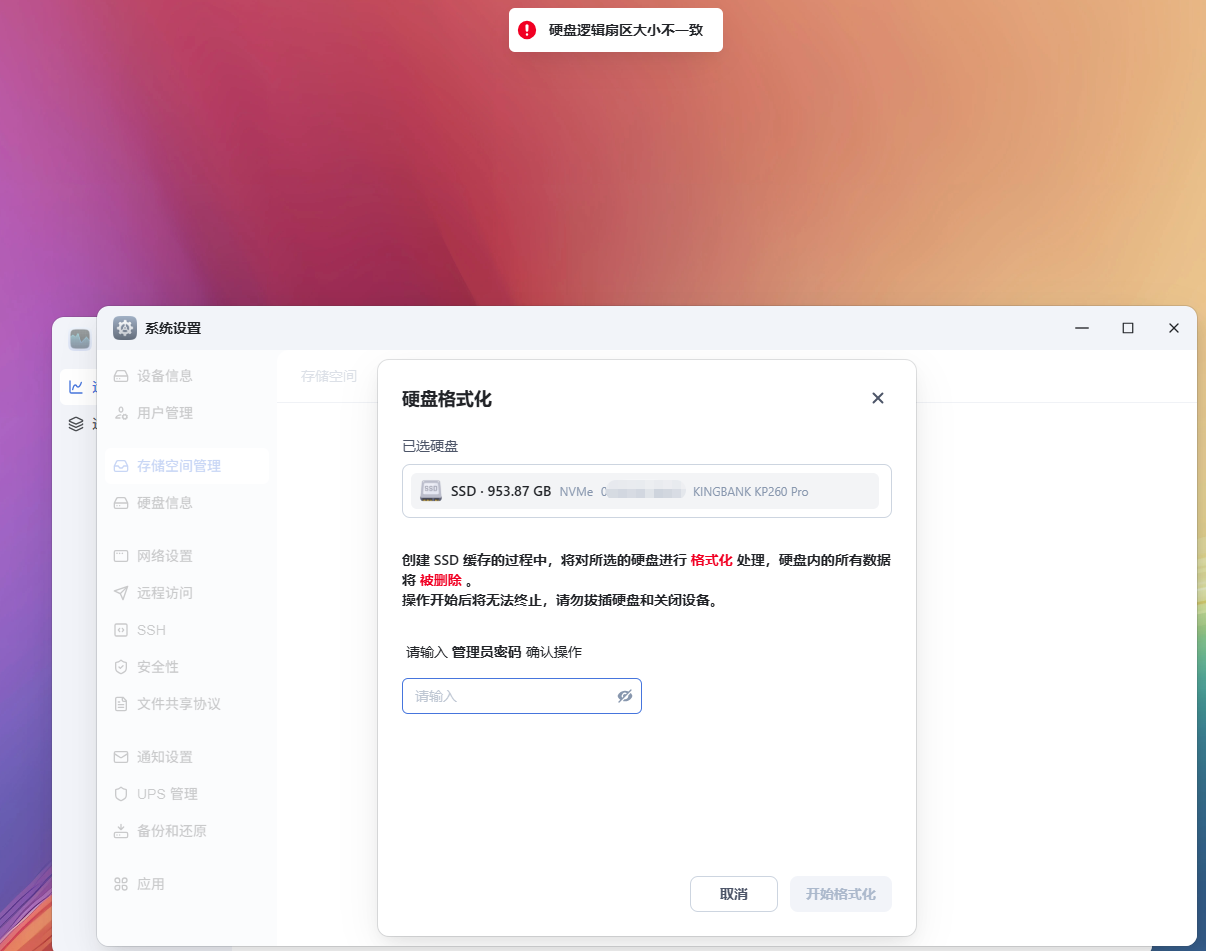
Task: Click the 设备信息 sidebar icon
Action: point(121,376)
